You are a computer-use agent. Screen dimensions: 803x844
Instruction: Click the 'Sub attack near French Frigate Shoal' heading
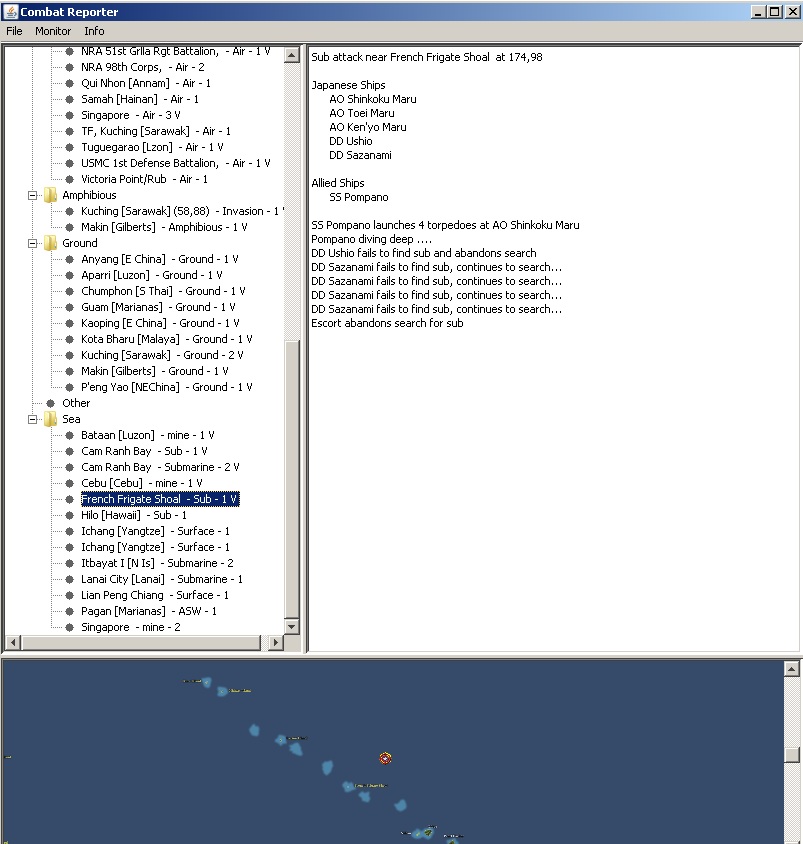point(427,57)
